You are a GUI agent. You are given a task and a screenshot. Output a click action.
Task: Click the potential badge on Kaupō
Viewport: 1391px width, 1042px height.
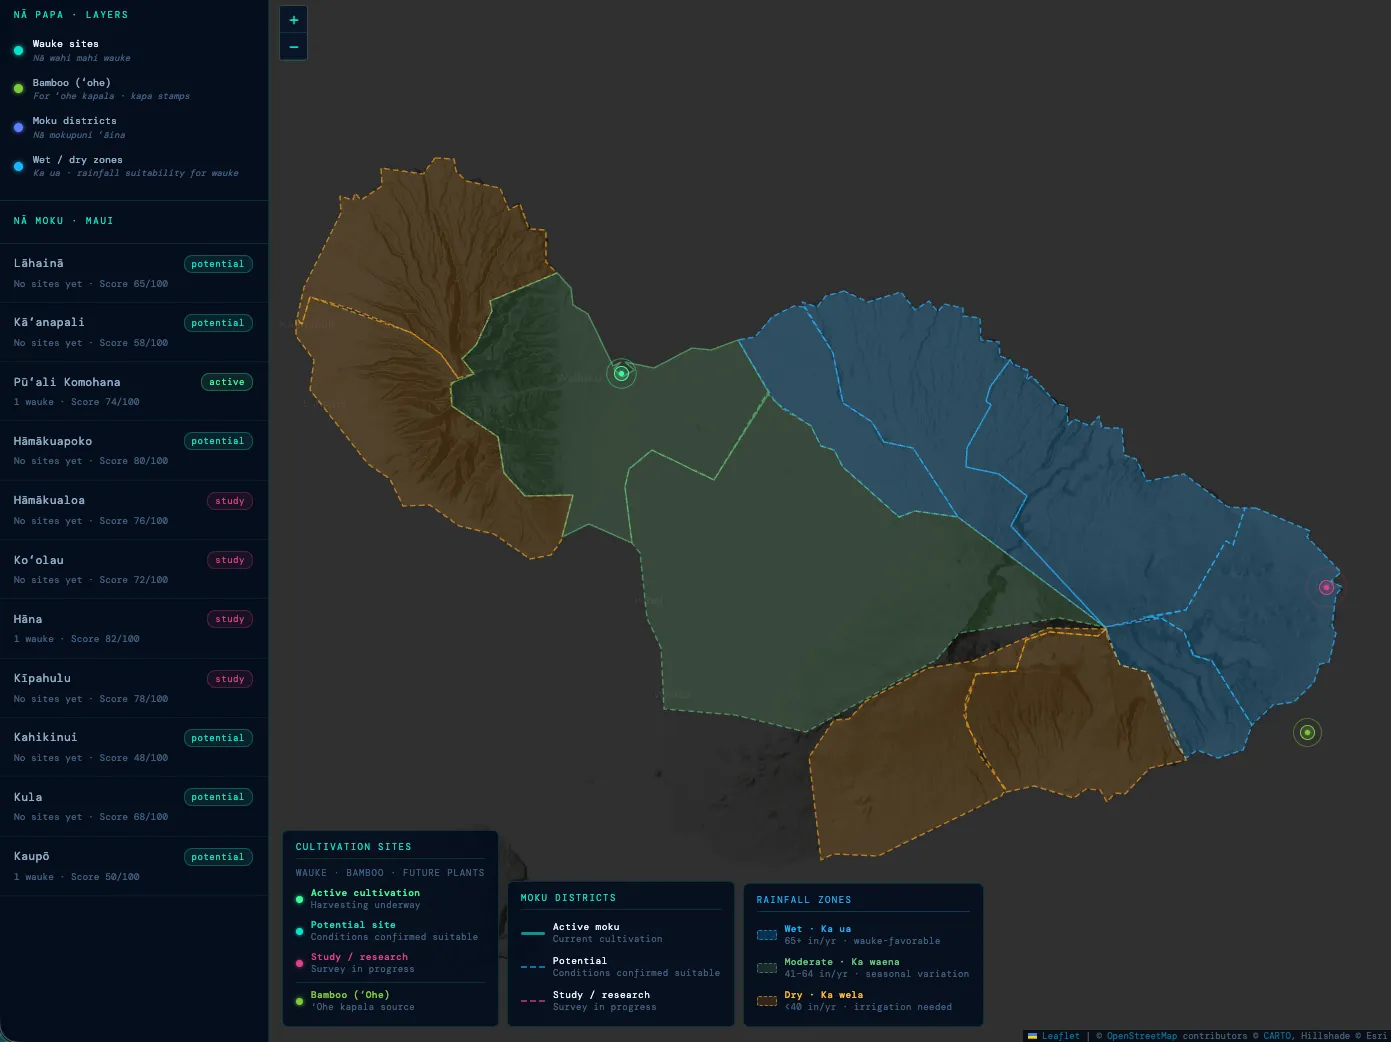click(x=218, y=857)
